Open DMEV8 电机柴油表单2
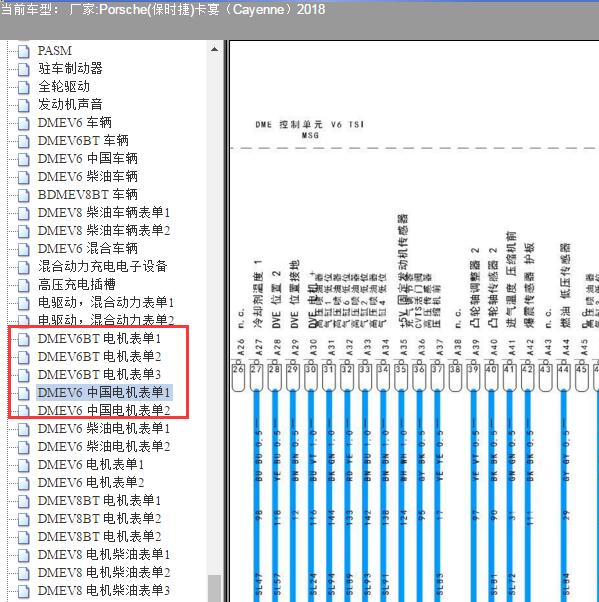 (104, 572)
